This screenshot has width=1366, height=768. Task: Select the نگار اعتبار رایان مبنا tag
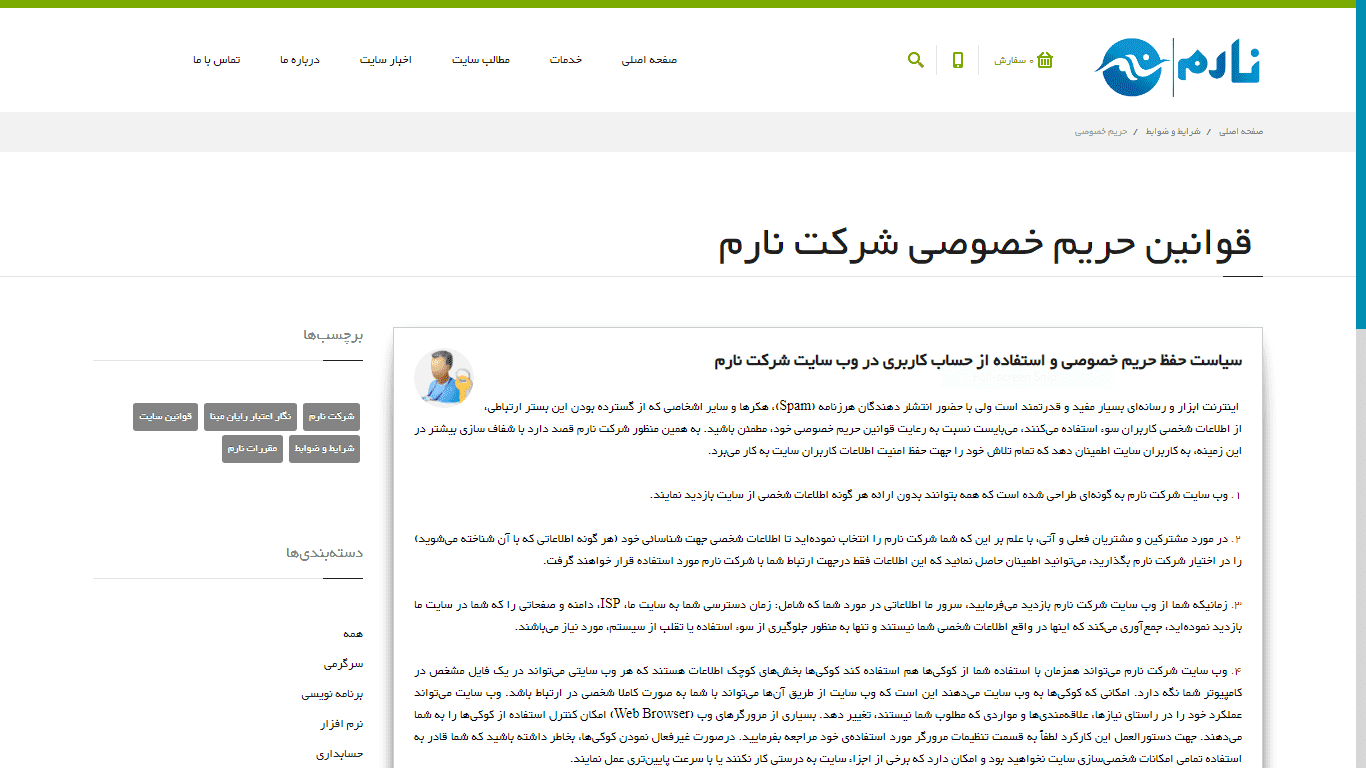(250, 417)
